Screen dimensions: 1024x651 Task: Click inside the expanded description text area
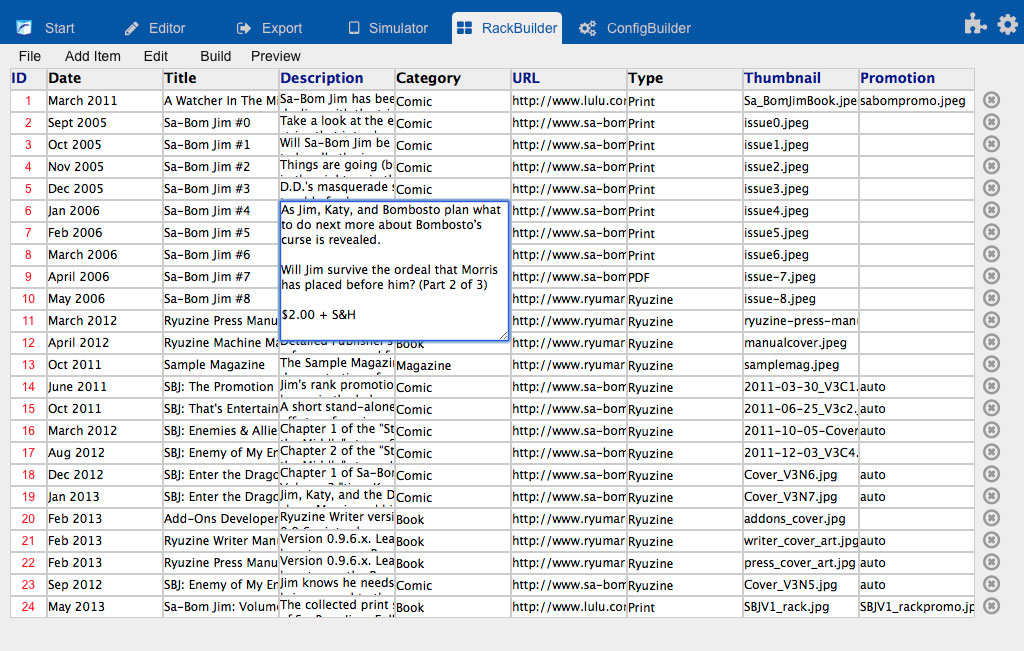[393, 270]
